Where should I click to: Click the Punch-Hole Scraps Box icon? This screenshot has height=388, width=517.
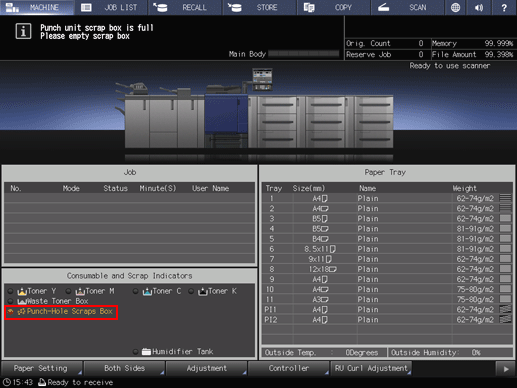pos(21,312)
